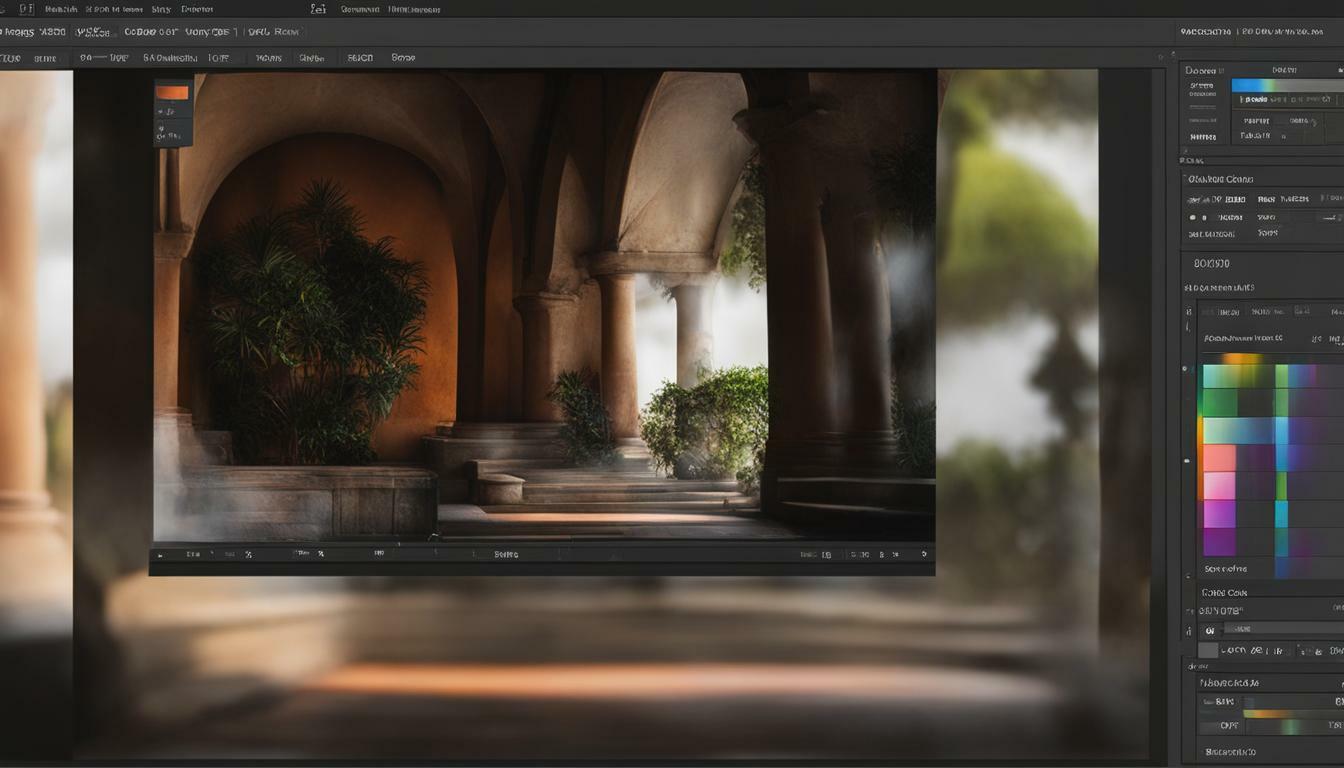1344x768 pixels.
Task: Toggle the white dot in the right-panel settings row
Action: (x=1191, y=217)
